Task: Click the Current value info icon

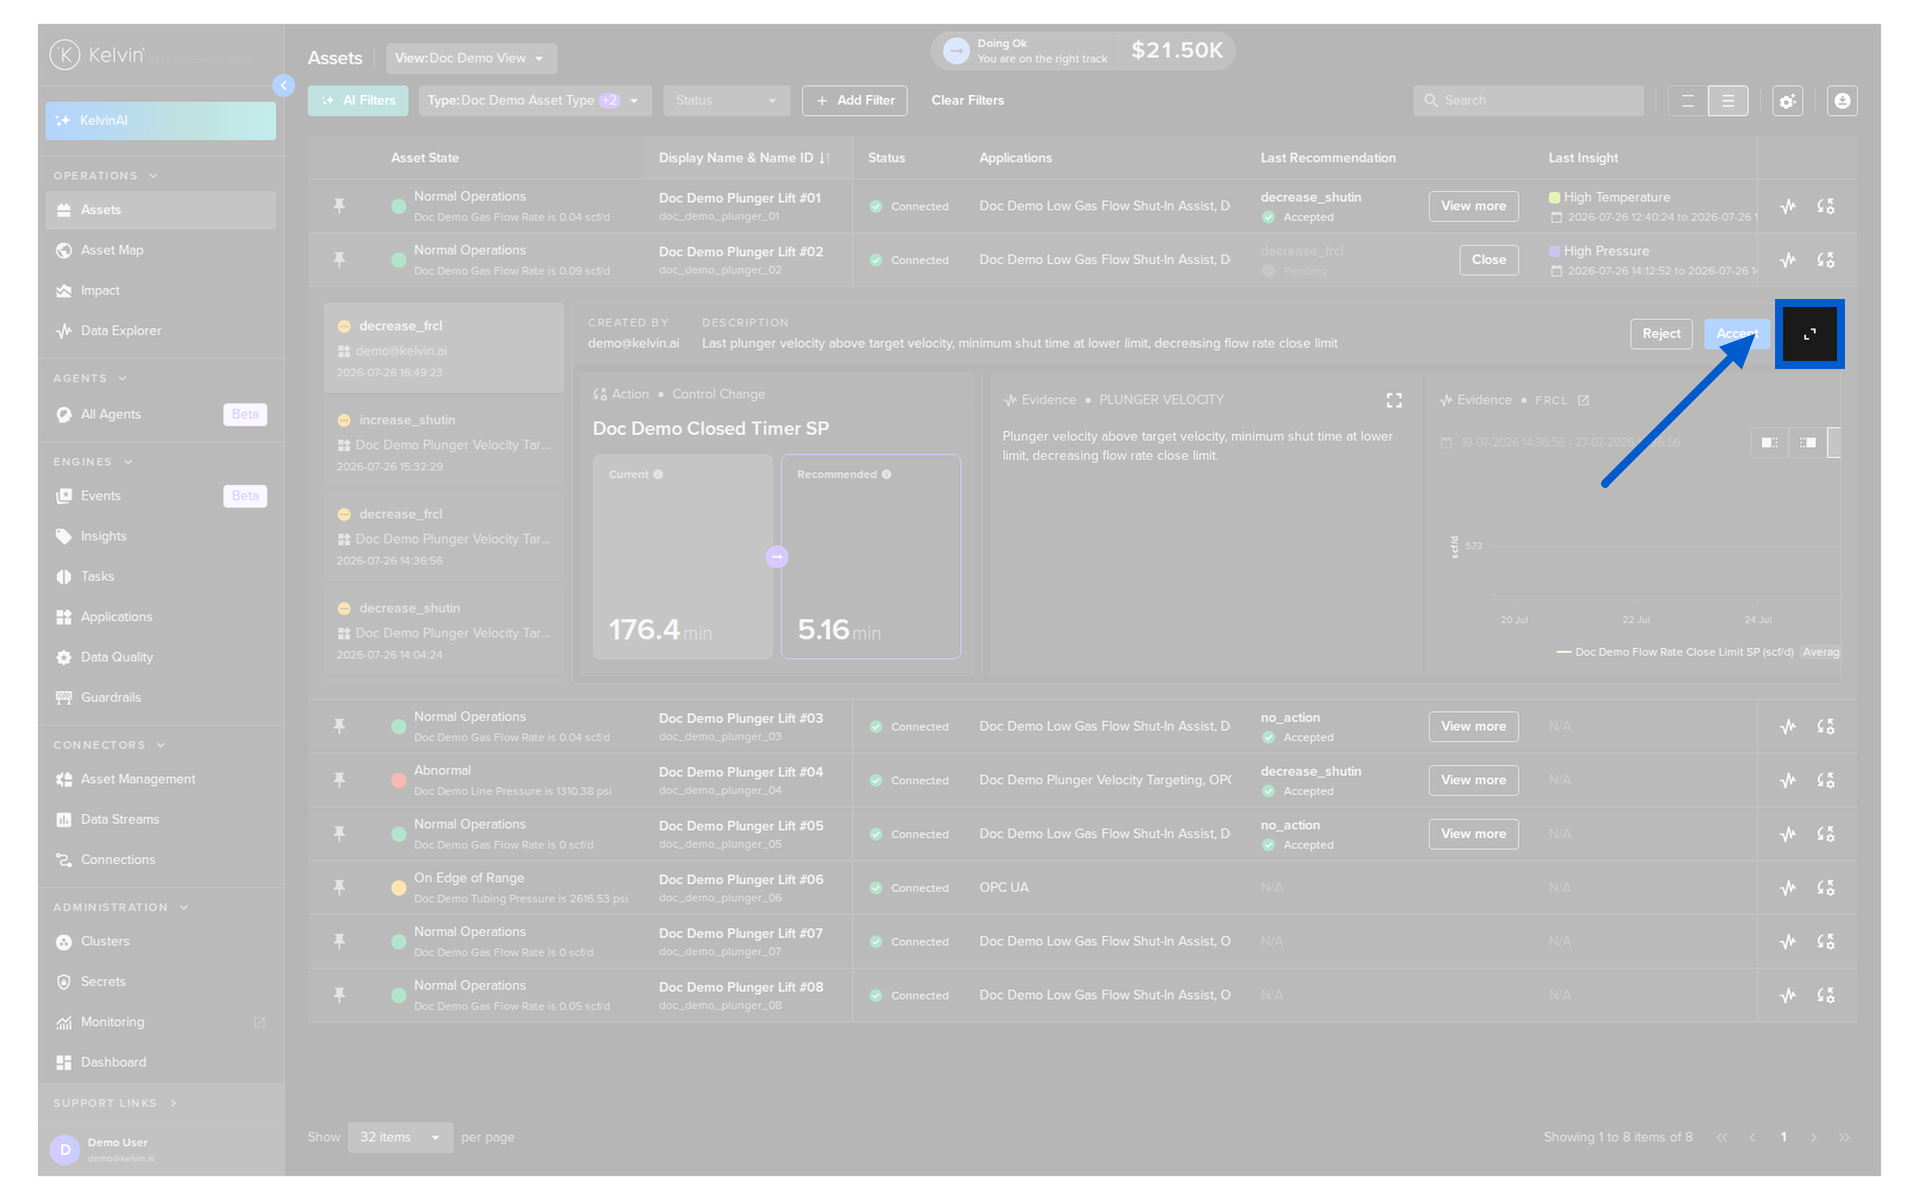Action: [658, 475]
